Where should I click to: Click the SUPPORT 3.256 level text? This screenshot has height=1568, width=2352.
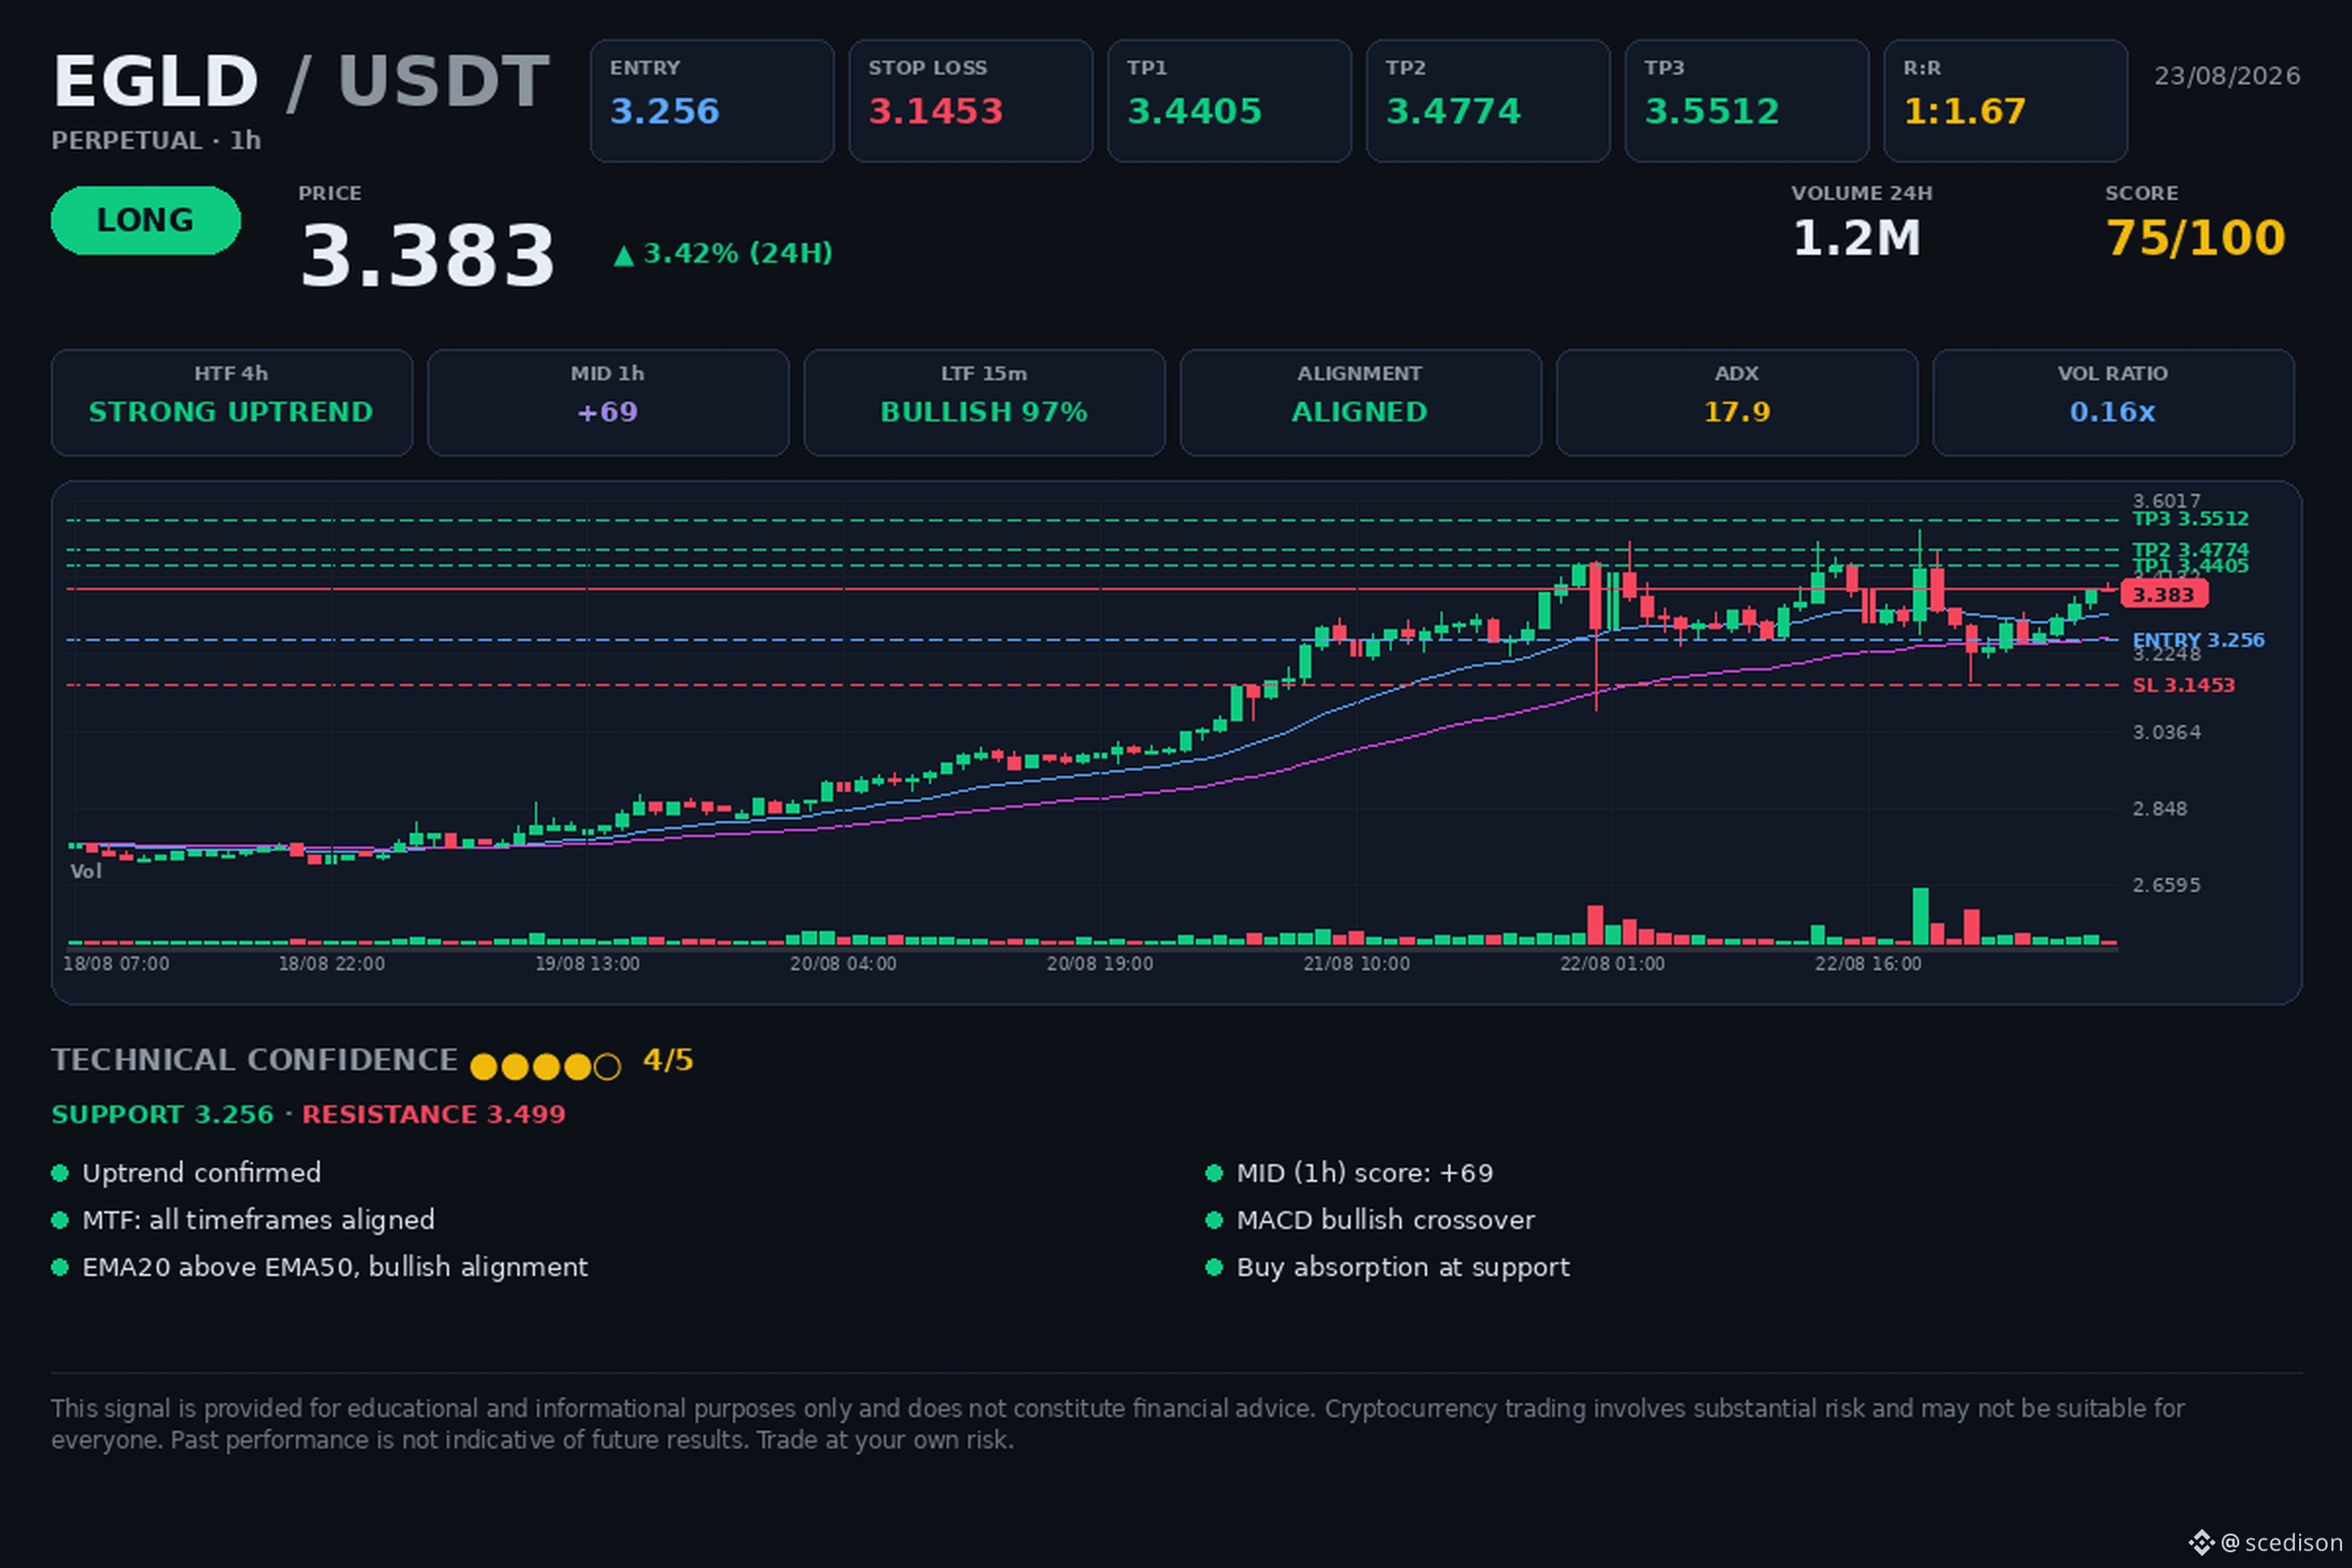[x=163, y=1115]
